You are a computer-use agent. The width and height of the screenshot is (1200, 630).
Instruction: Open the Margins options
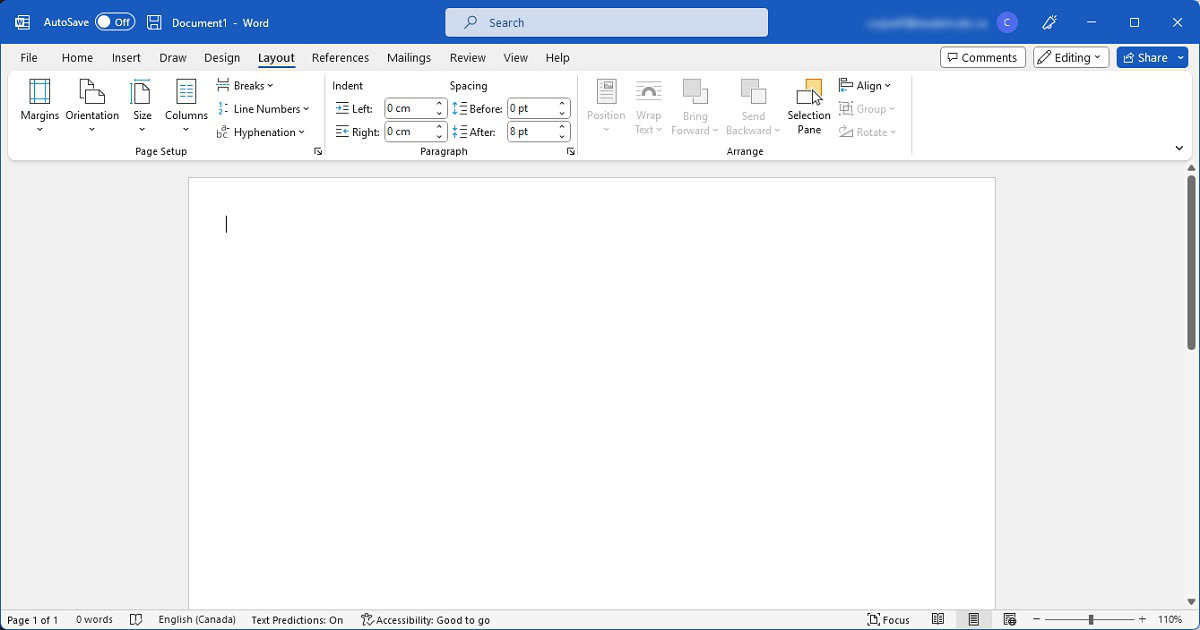pyautogui.click(x=40, y=105)
